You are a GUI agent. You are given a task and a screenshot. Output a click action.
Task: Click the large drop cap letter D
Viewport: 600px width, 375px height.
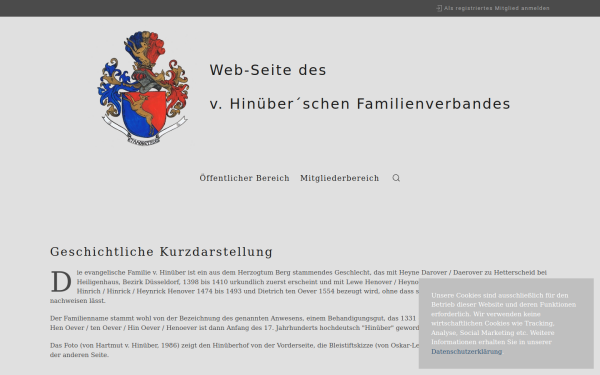pyautogui.click(x=61, y=282)
